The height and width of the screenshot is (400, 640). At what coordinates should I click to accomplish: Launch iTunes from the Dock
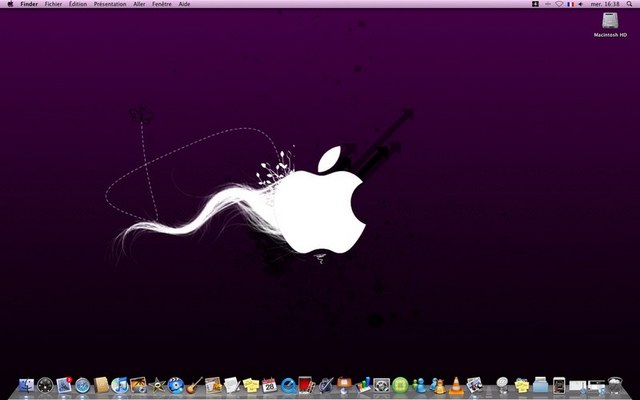(x=120, y=385)
